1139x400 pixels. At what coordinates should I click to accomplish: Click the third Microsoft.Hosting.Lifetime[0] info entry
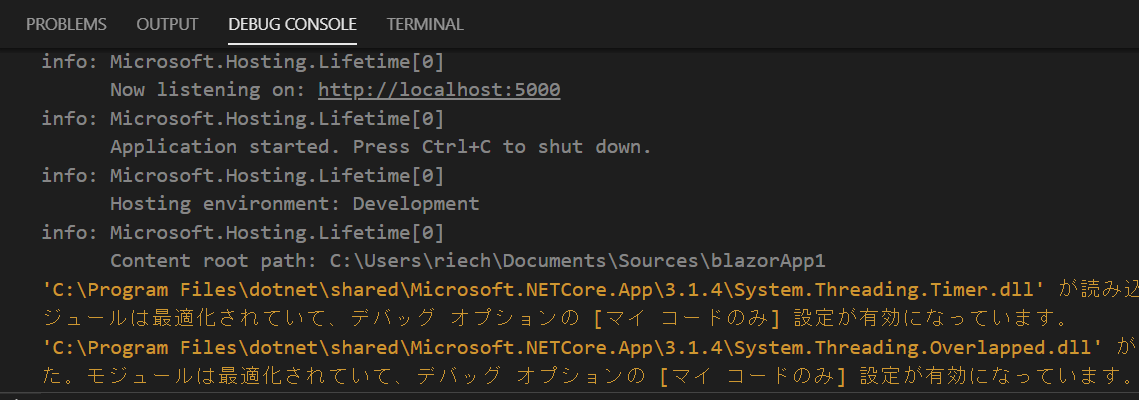(243, 175)
